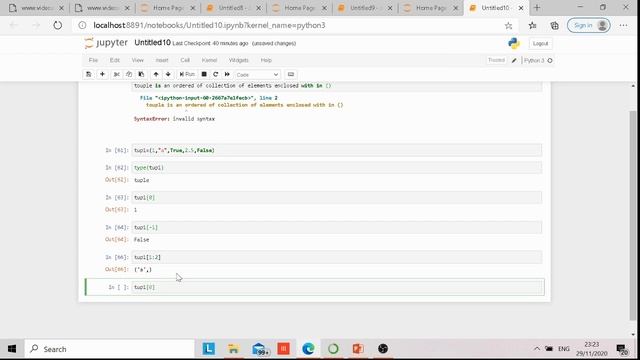
Task: Select the cell with type(tup1)
Action: click(x=337, y=168)
